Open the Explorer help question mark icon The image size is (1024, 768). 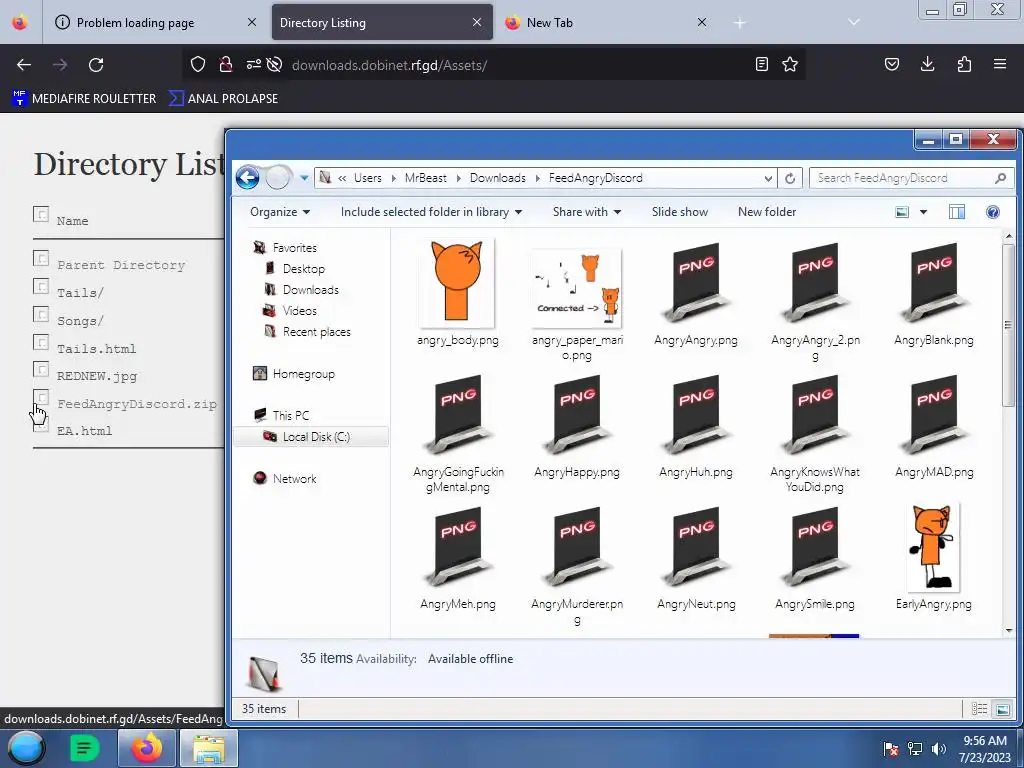point(993,212)
